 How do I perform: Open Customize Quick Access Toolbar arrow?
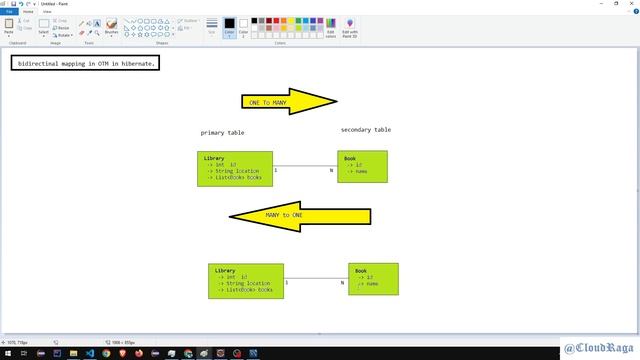[x=34, y=4]
